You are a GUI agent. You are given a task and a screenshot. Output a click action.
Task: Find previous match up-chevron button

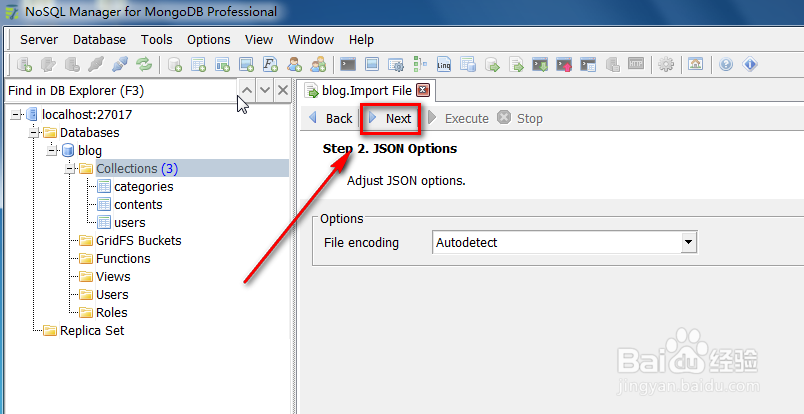247,90
